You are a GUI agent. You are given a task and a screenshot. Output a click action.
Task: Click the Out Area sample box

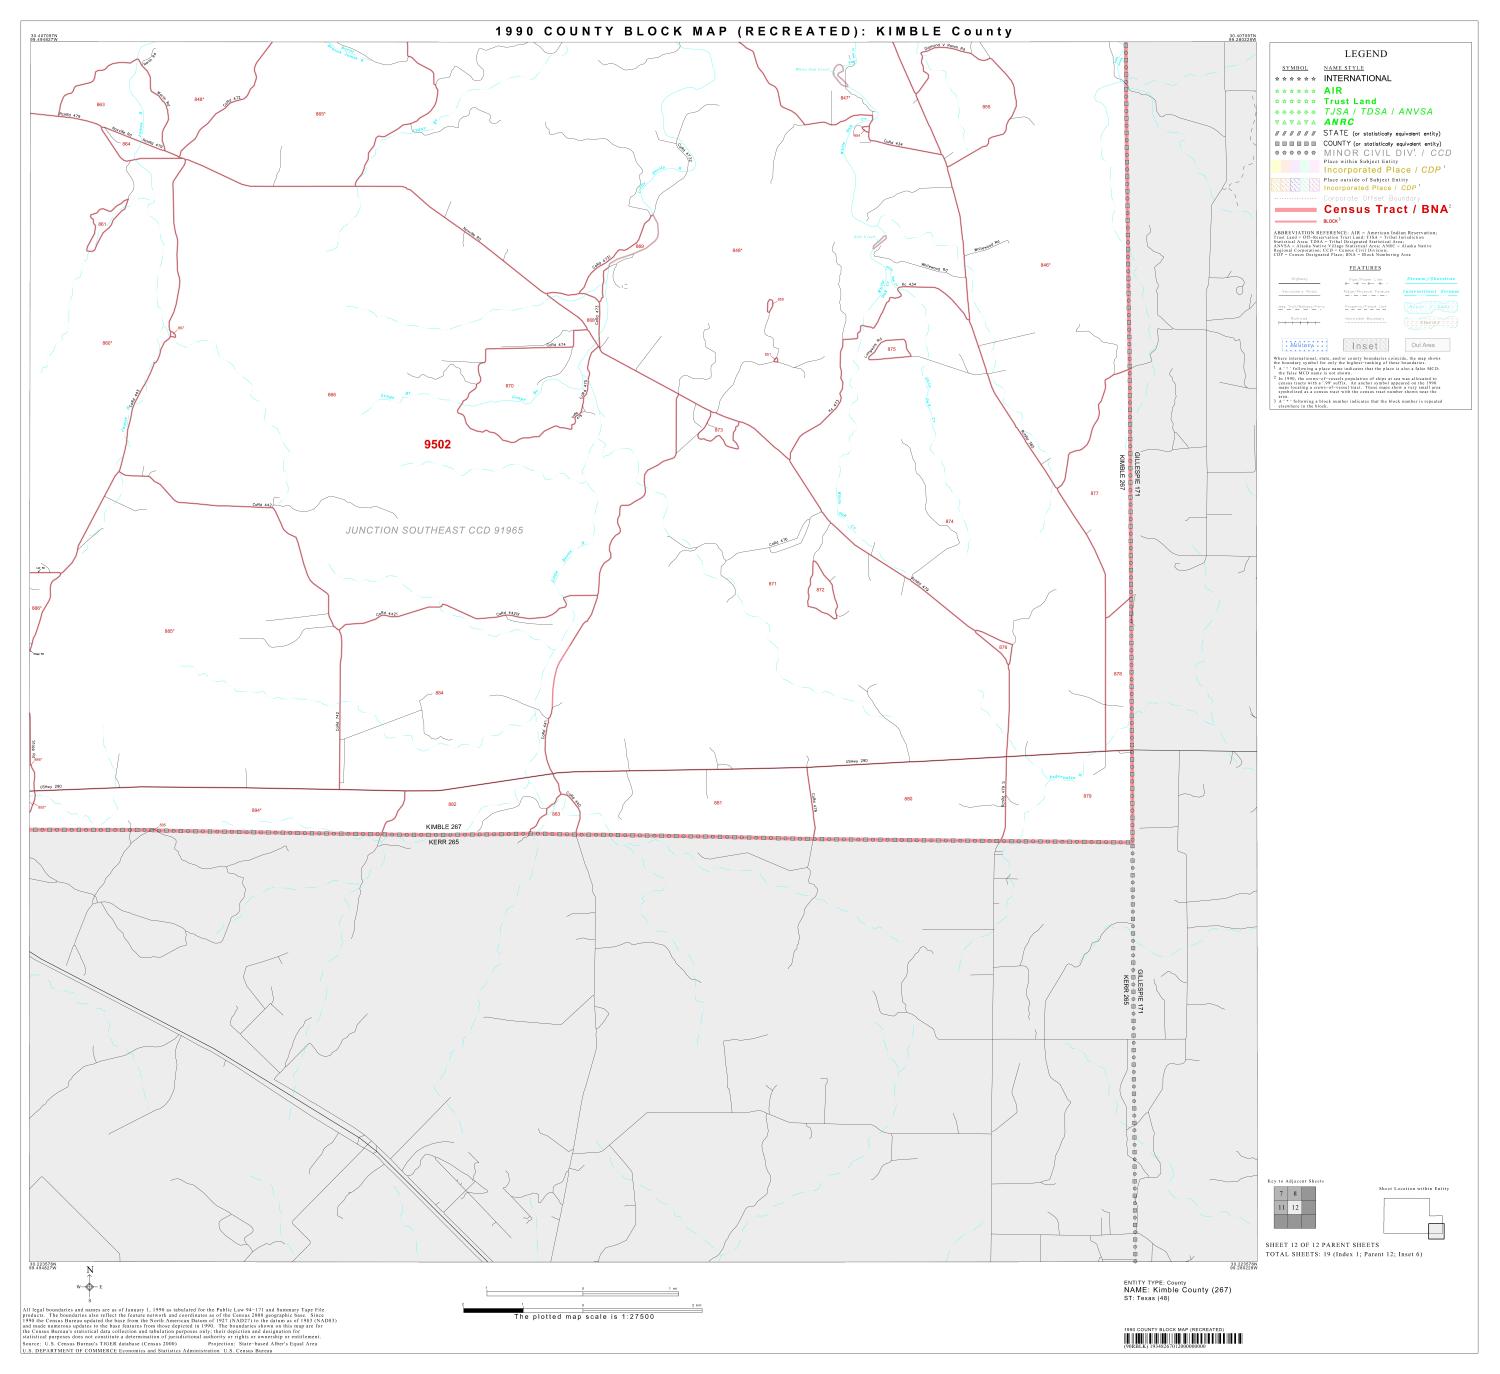click(1428, 344)
